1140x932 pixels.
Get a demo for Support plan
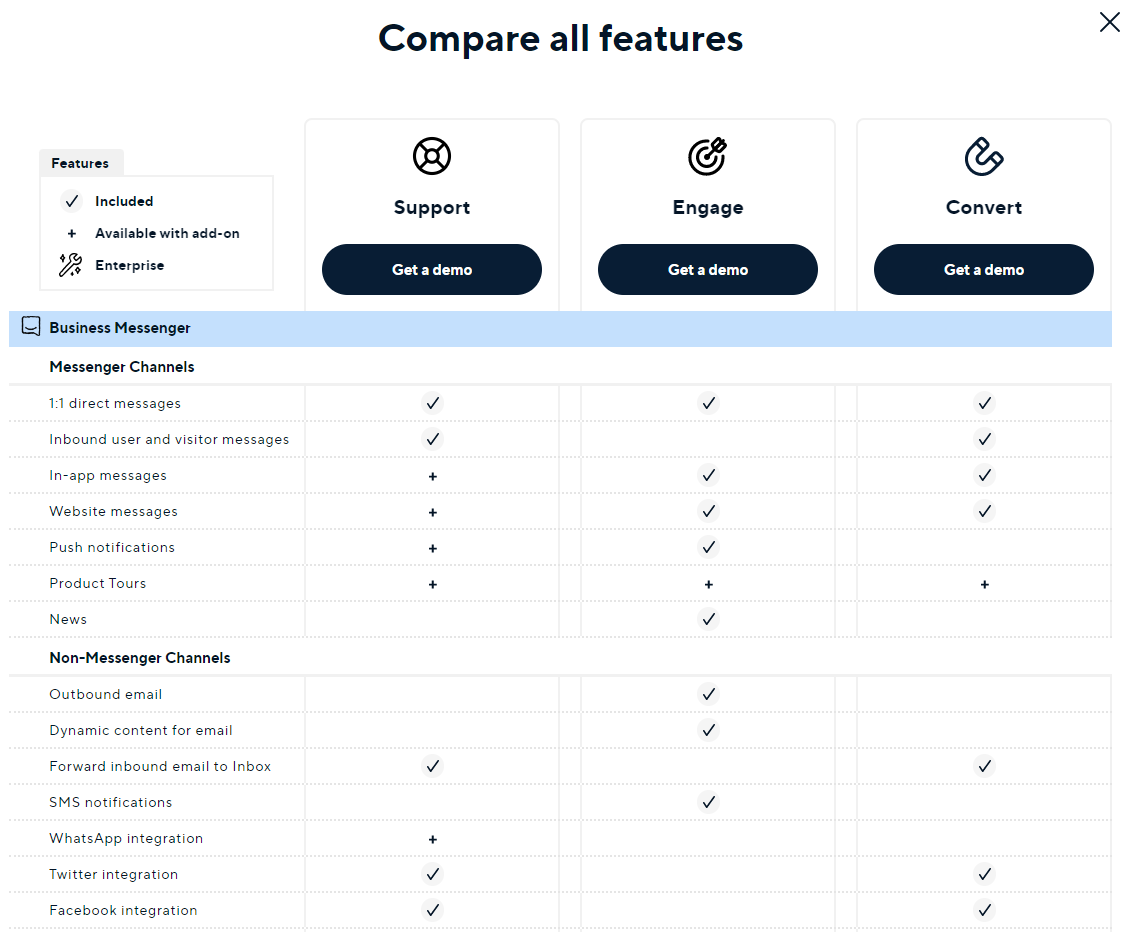pyautogui.click(x=432, y=270)
